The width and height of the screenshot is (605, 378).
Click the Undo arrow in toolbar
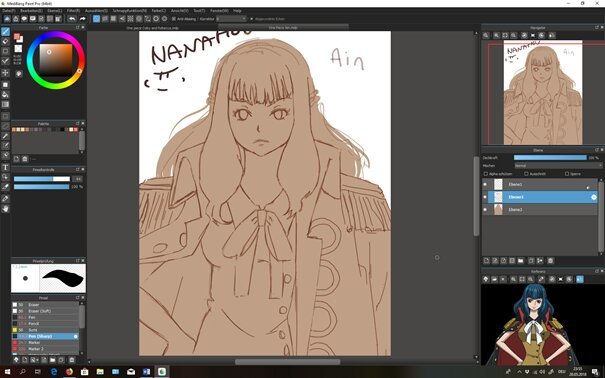click(x=72, y=19)
